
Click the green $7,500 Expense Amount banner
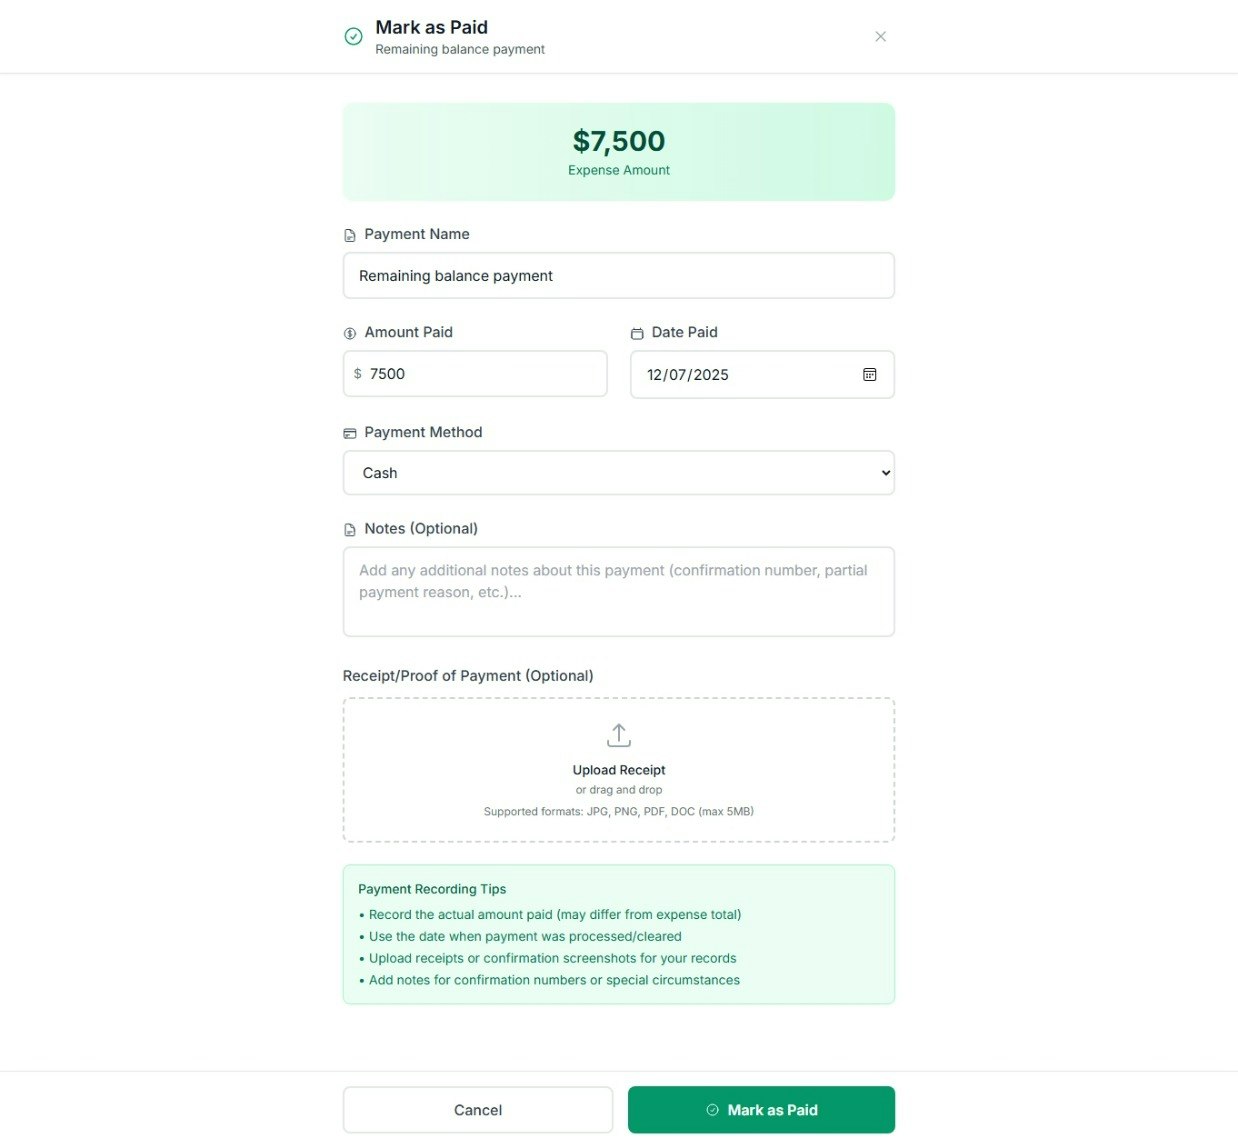(618, 151)
